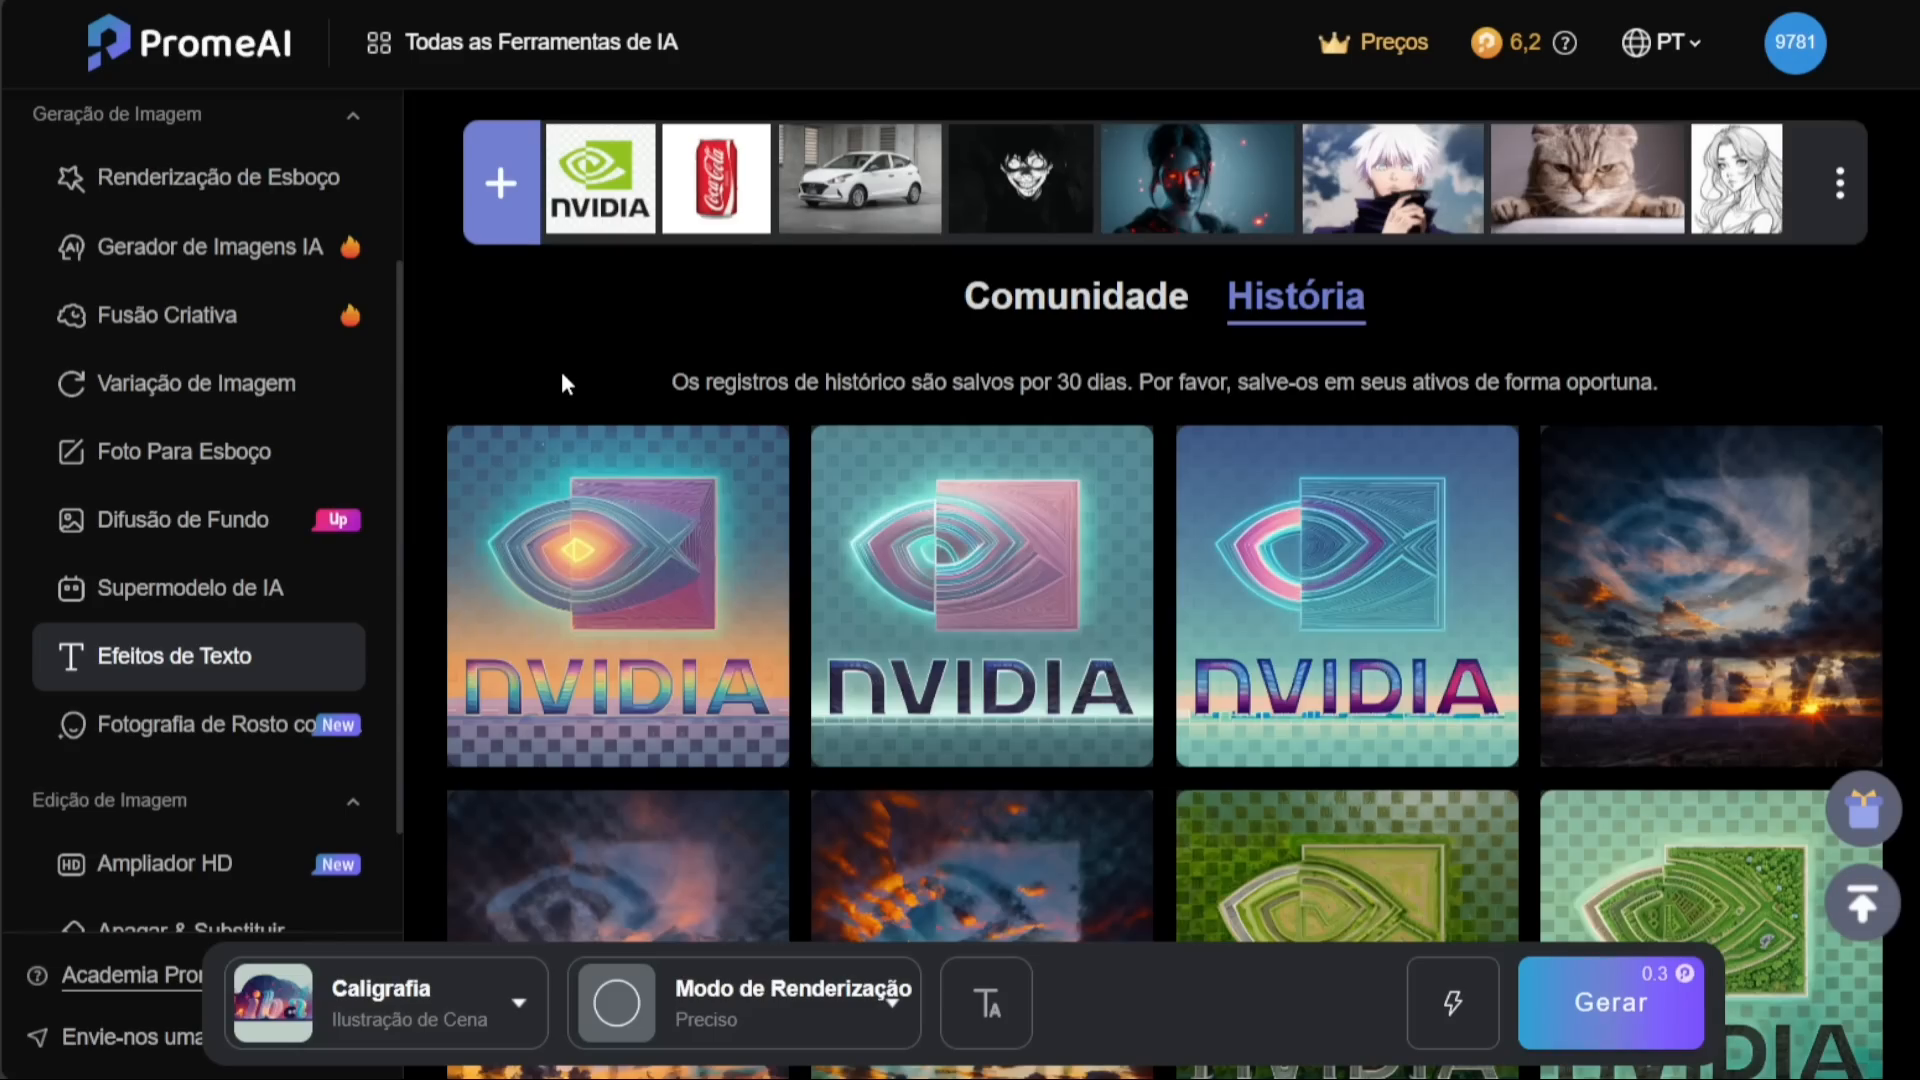
Task: Open the blue-pink NVIDIA history image
Action: [x=1347, y=596]
